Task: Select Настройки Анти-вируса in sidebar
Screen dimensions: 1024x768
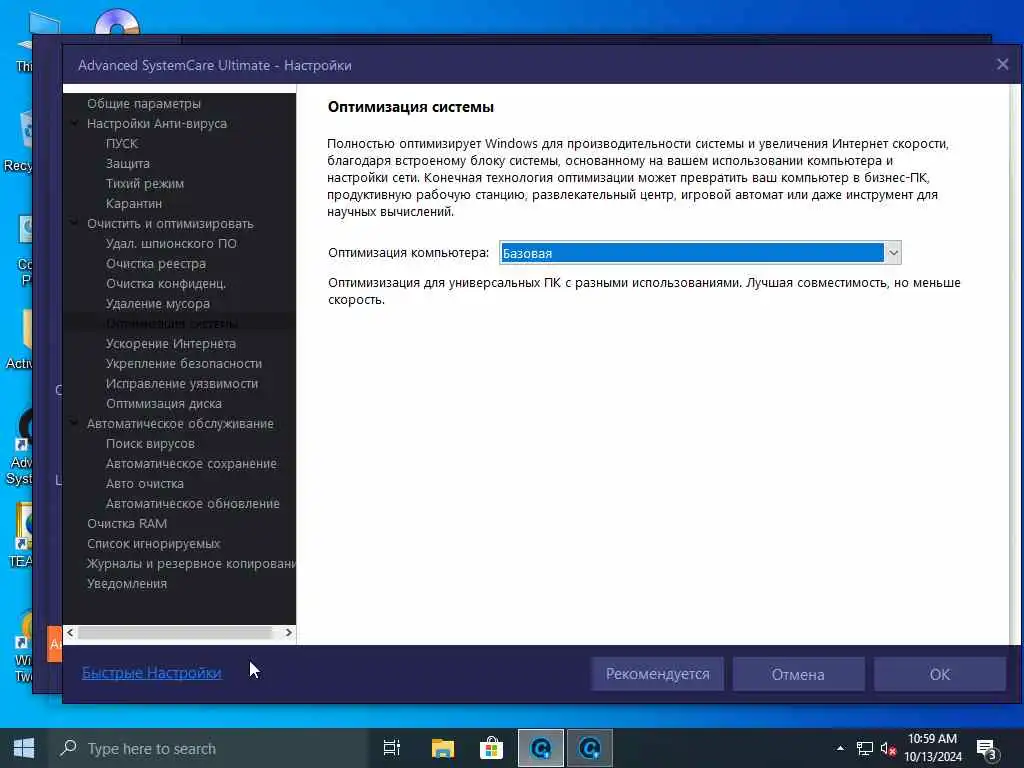Action: 157,123
